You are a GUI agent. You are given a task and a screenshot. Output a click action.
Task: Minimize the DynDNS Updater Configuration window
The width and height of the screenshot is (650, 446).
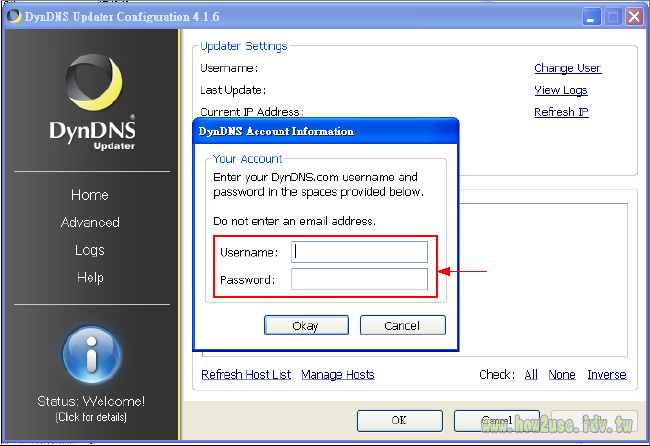pyautogui.click(x=591, y=17)
